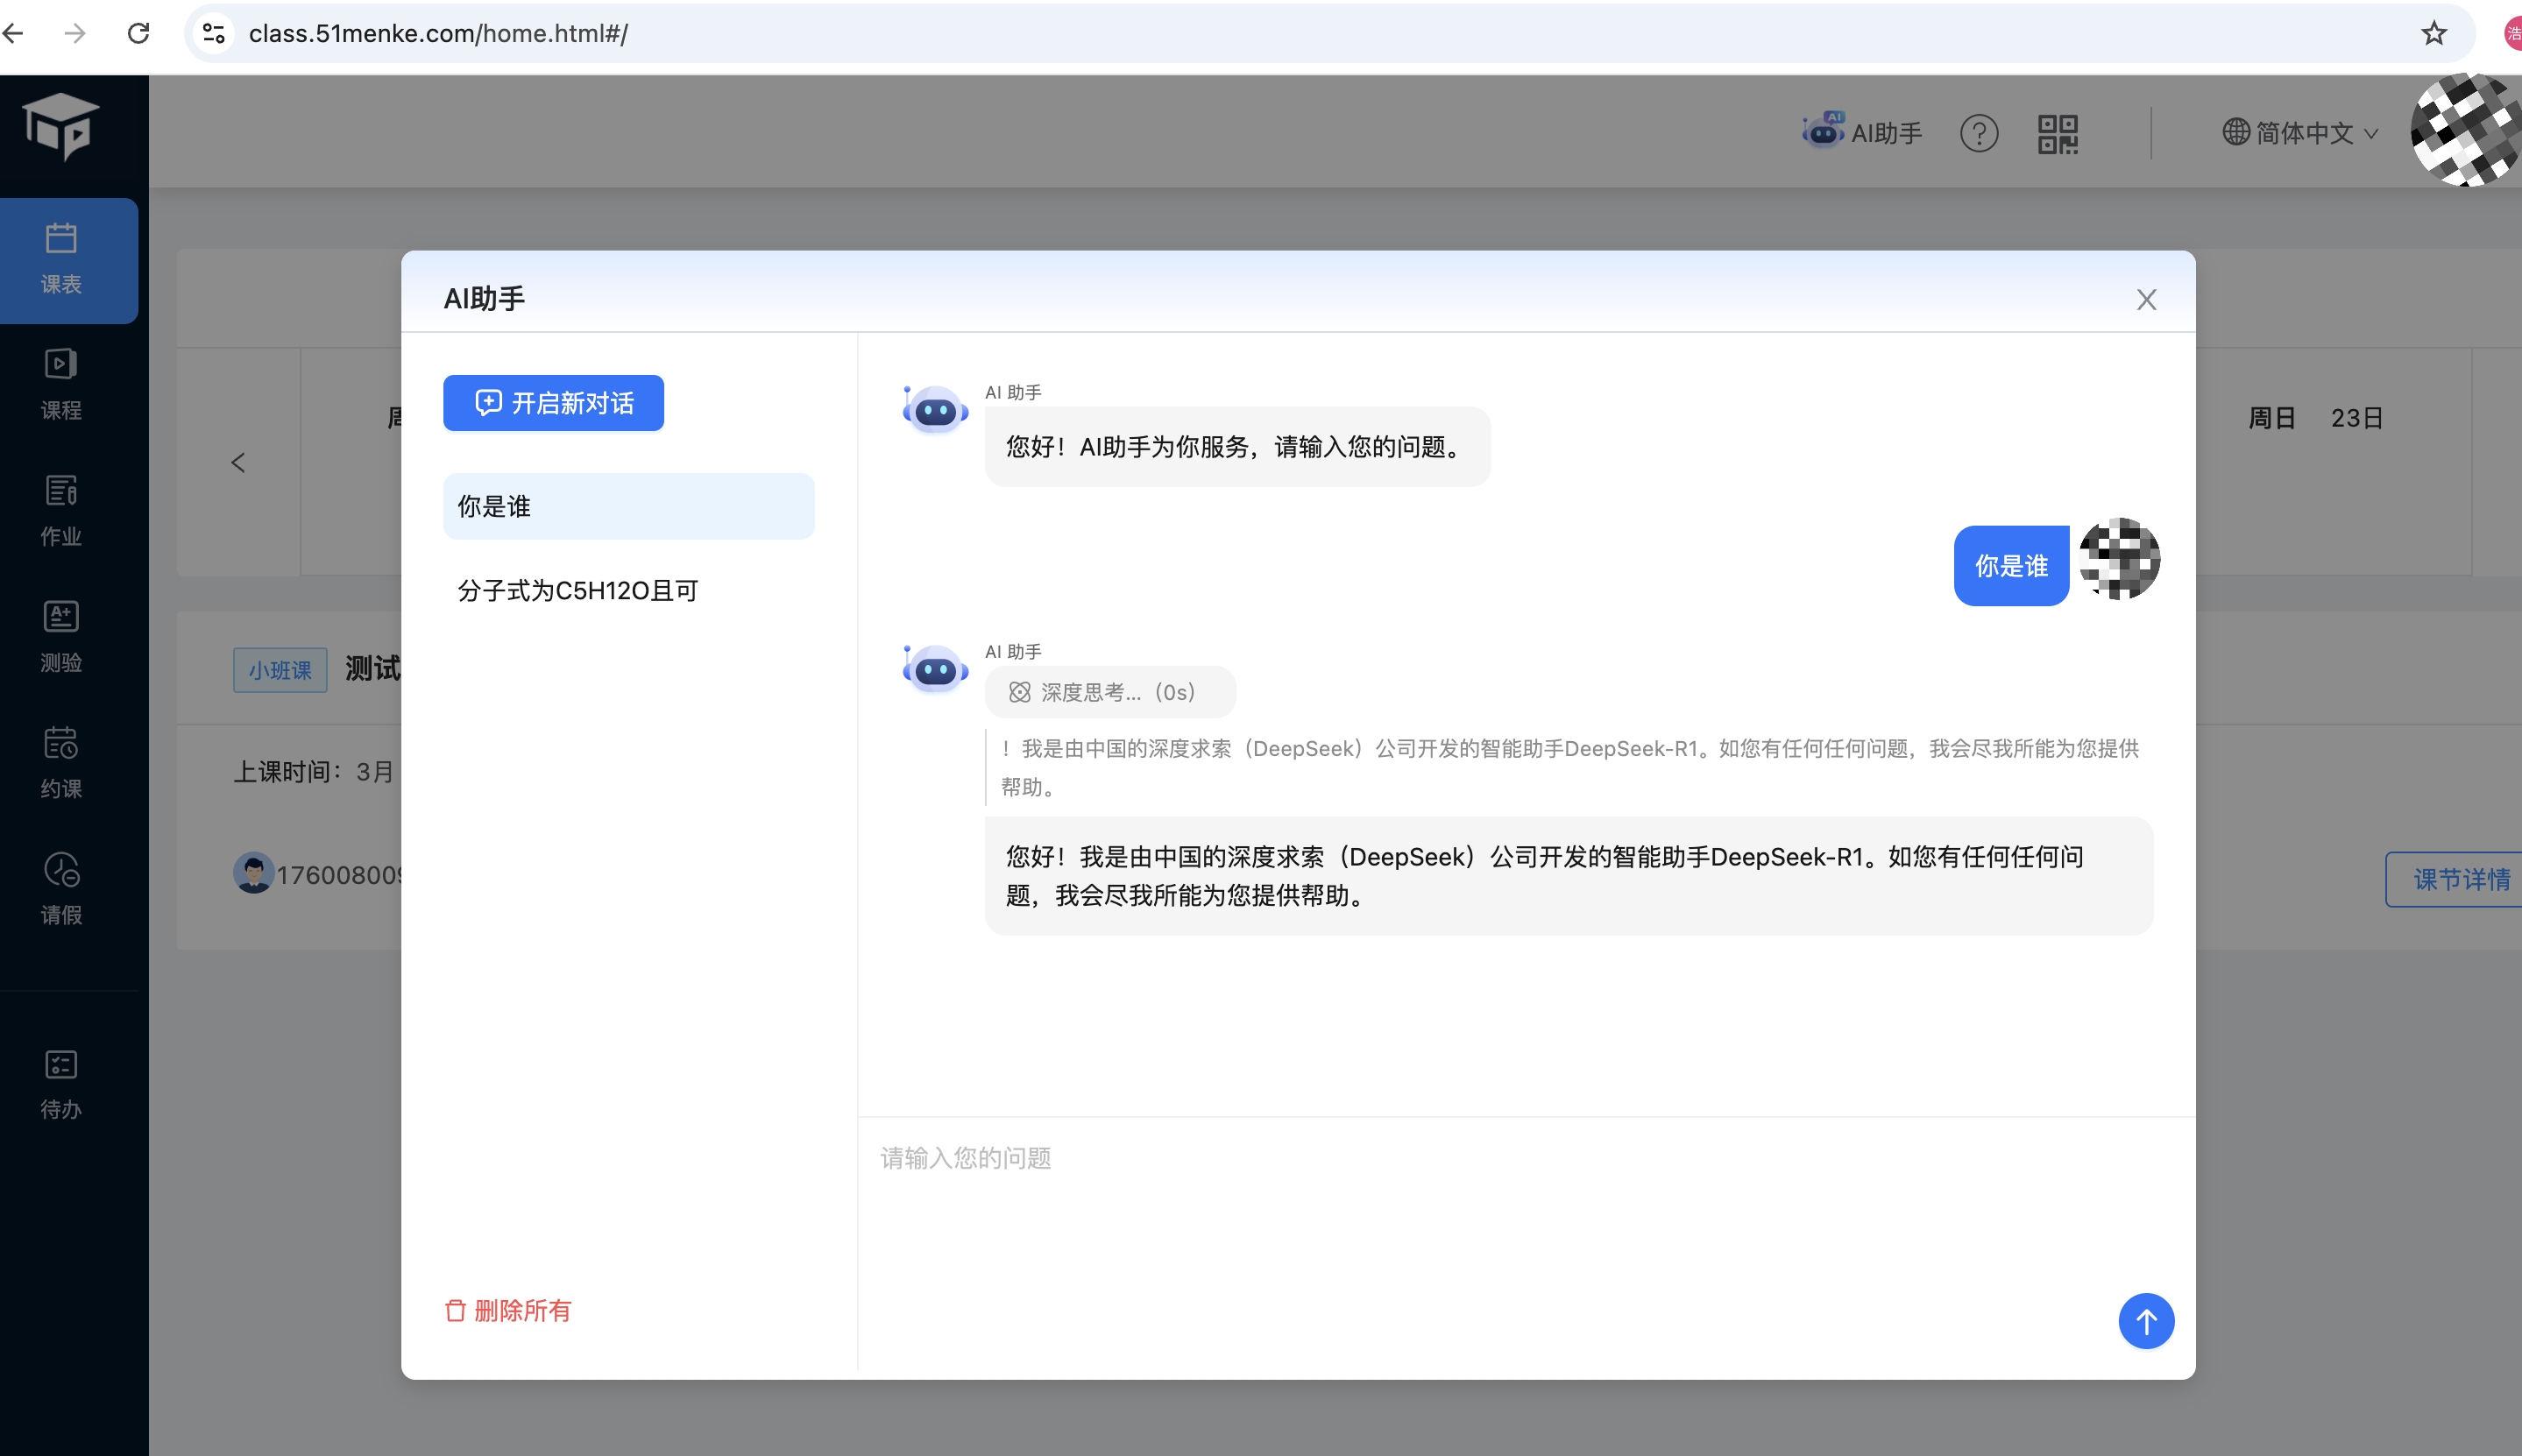Bookmark this page with star icon
The height and width of the screenshot is (1456, 2522).
2433,33
